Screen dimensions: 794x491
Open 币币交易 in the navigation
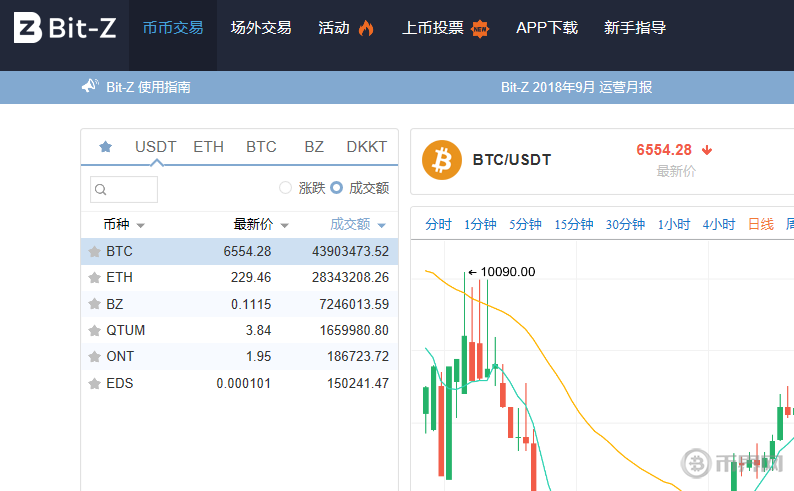pos(173,28)
